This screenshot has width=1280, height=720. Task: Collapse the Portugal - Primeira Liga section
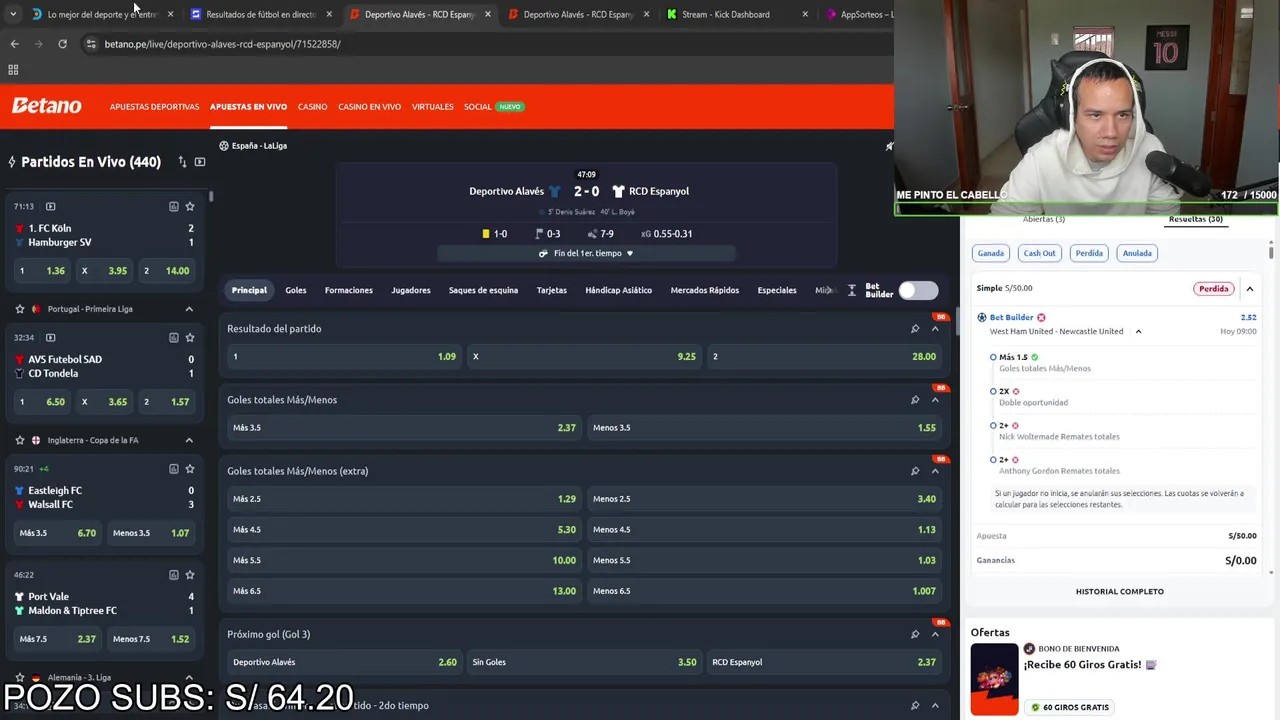tap(189, 309)
